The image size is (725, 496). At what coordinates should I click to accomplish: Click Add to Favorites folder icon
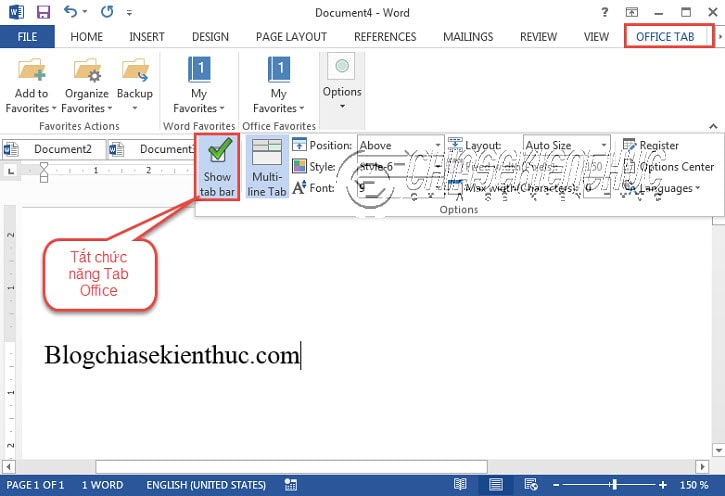31,69
